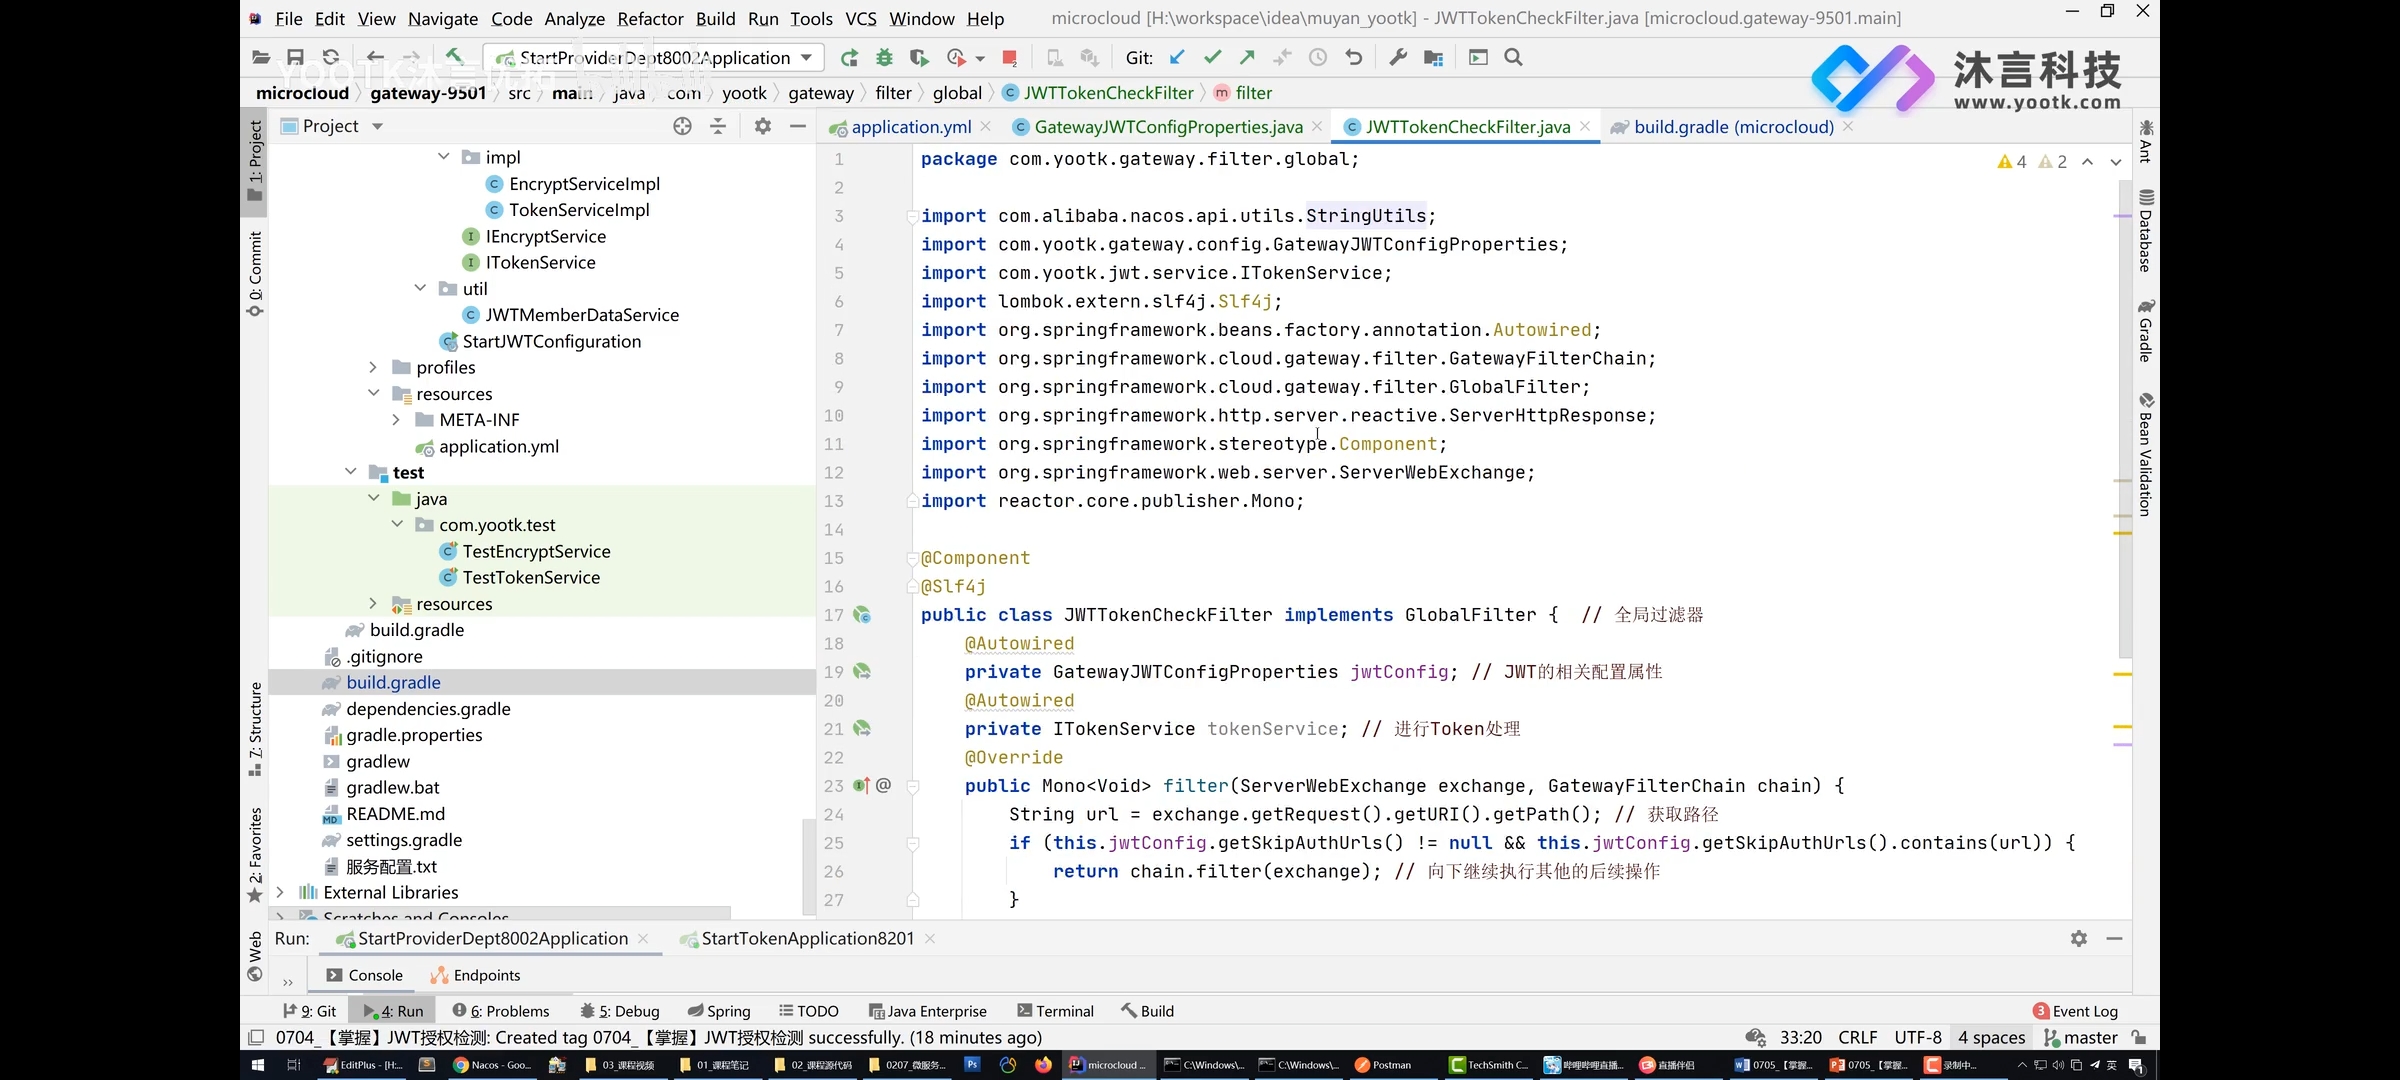Expand External Libraries node
Image resolution: width=2400 pixels, height=1080 pixels.
click(280, 892)
